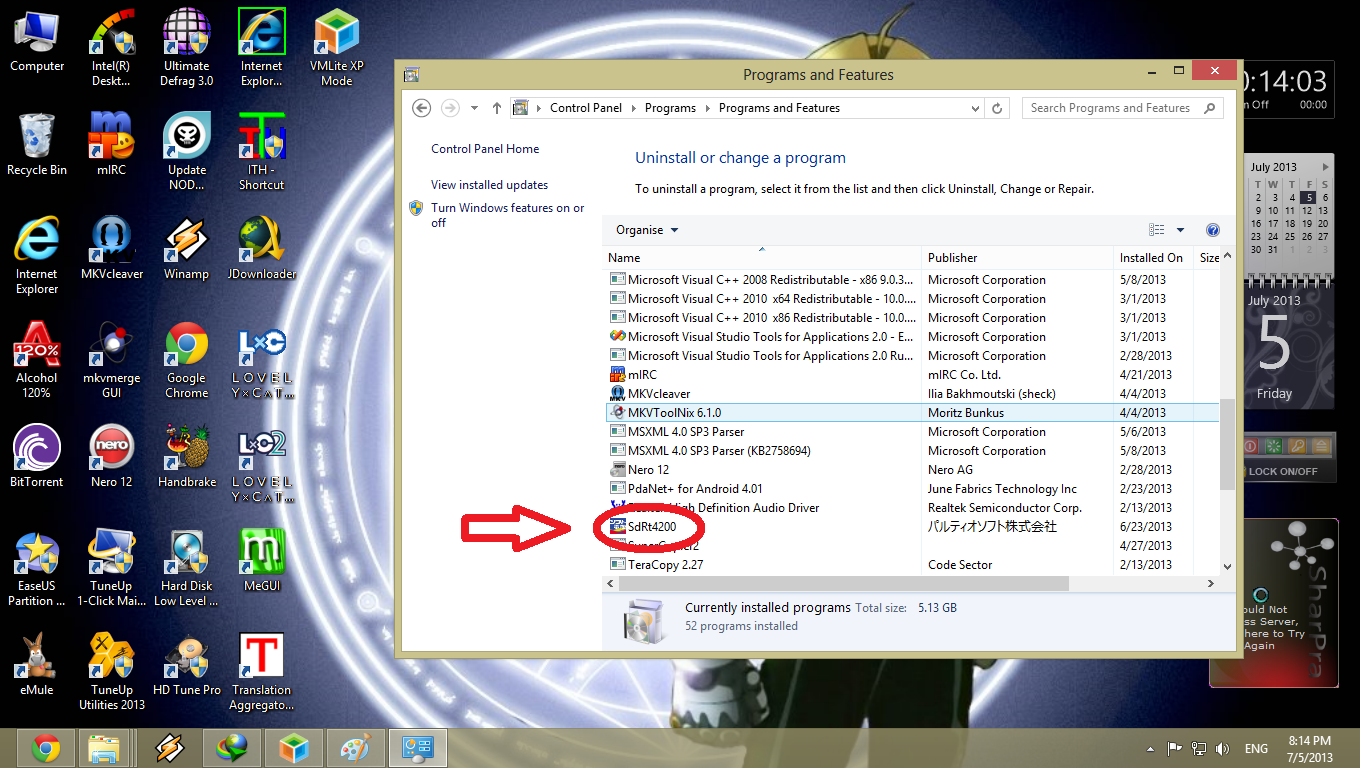Select the Recycle Bin icon
The width and height of the screenshot is (1360, 768).
tap(37, 145)
